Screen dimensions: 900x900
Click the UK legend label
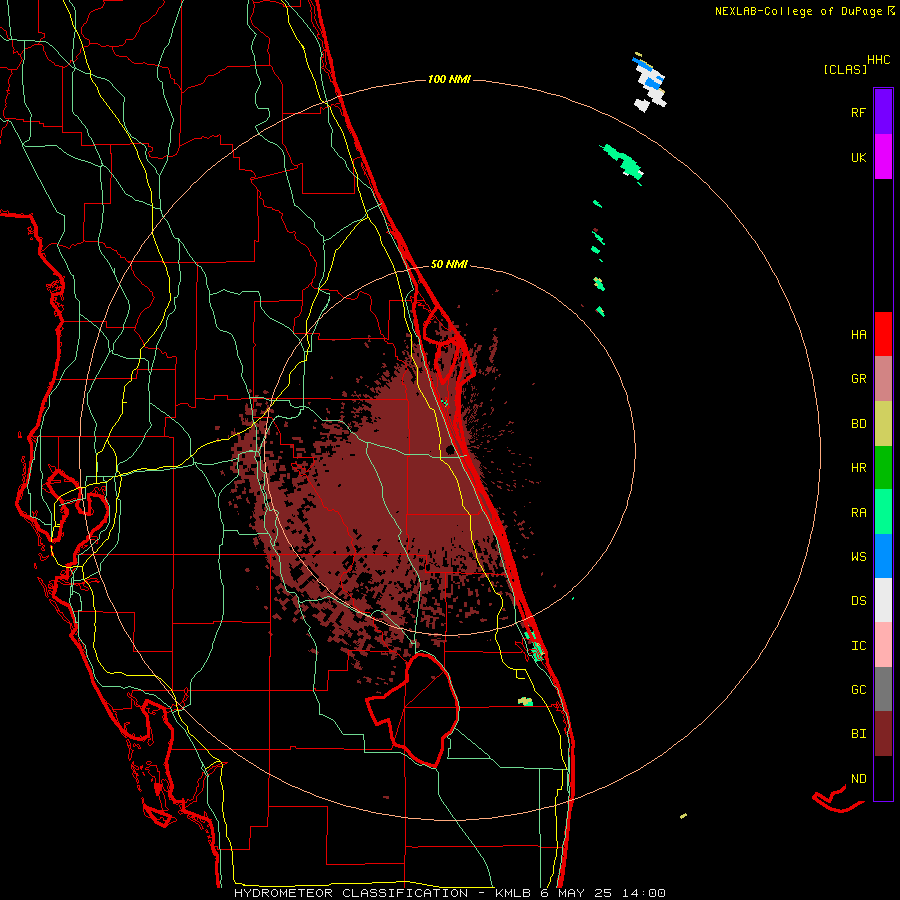pyautogui.click(x=858, y=157)
